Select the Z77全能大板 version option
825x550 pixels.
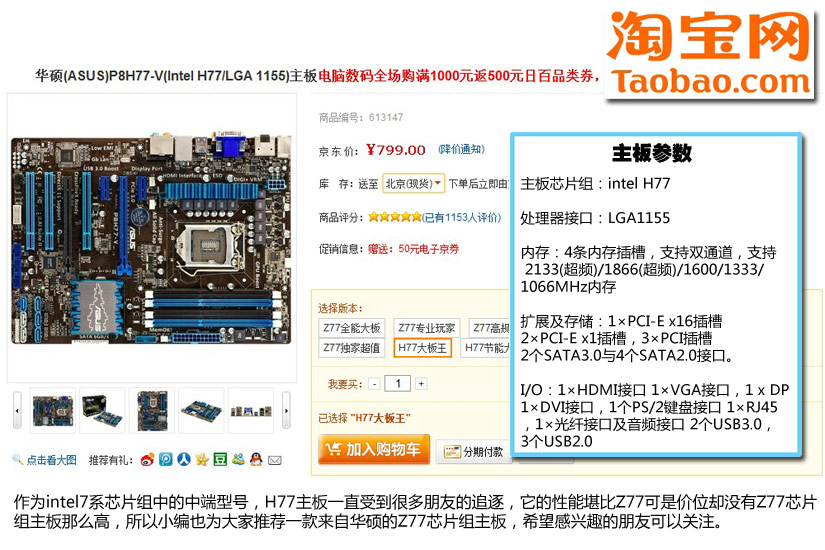(351, 328)
